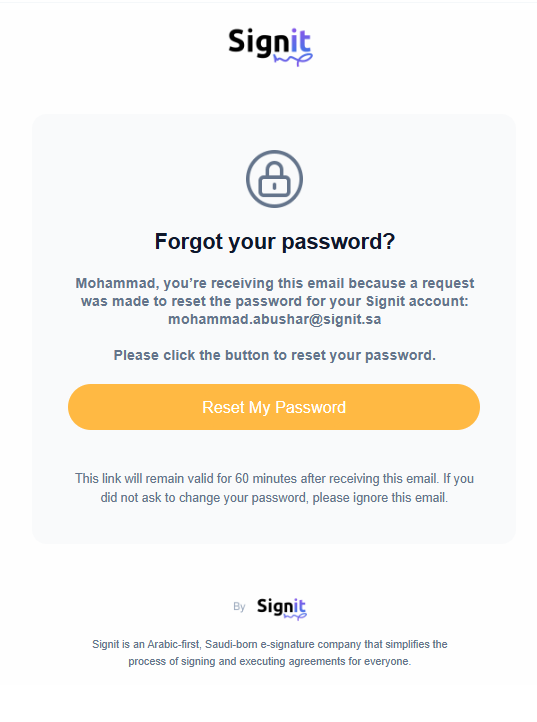Click the circled padlock icon
Screen dimensions: 537x722
click(x=274, y=179)
